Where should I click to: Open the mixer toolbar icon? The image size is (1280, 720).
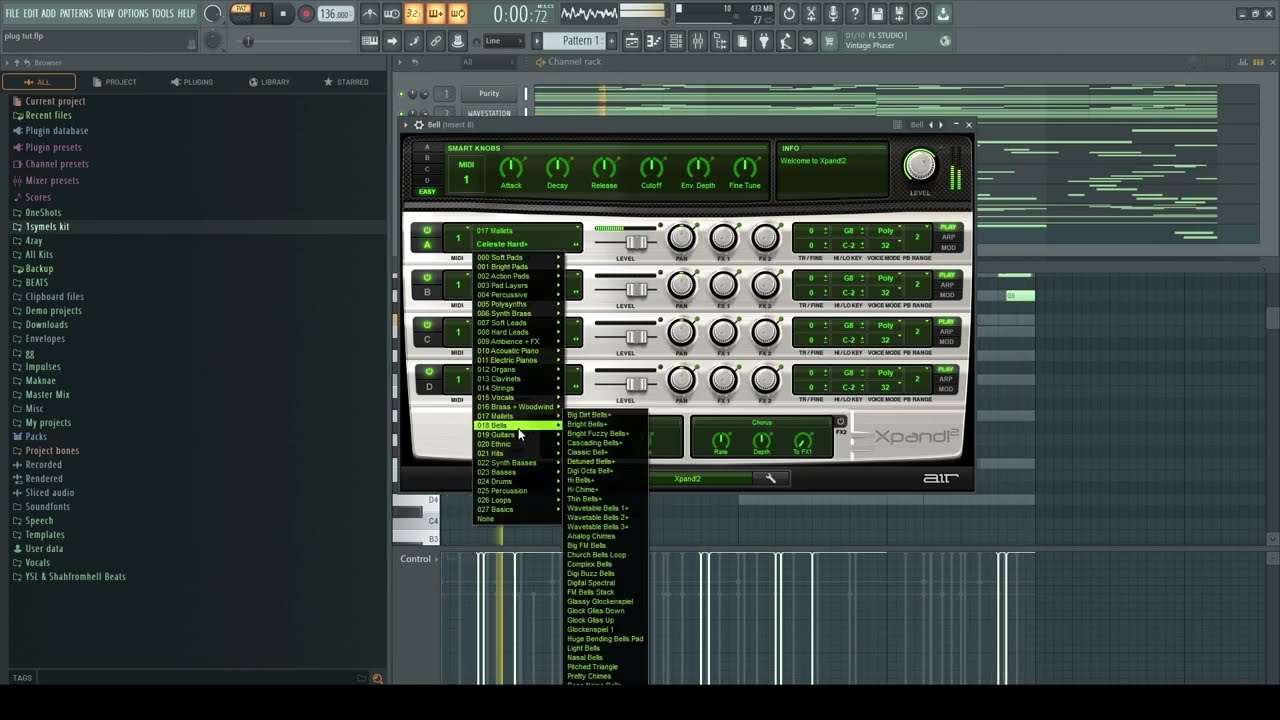698,41
